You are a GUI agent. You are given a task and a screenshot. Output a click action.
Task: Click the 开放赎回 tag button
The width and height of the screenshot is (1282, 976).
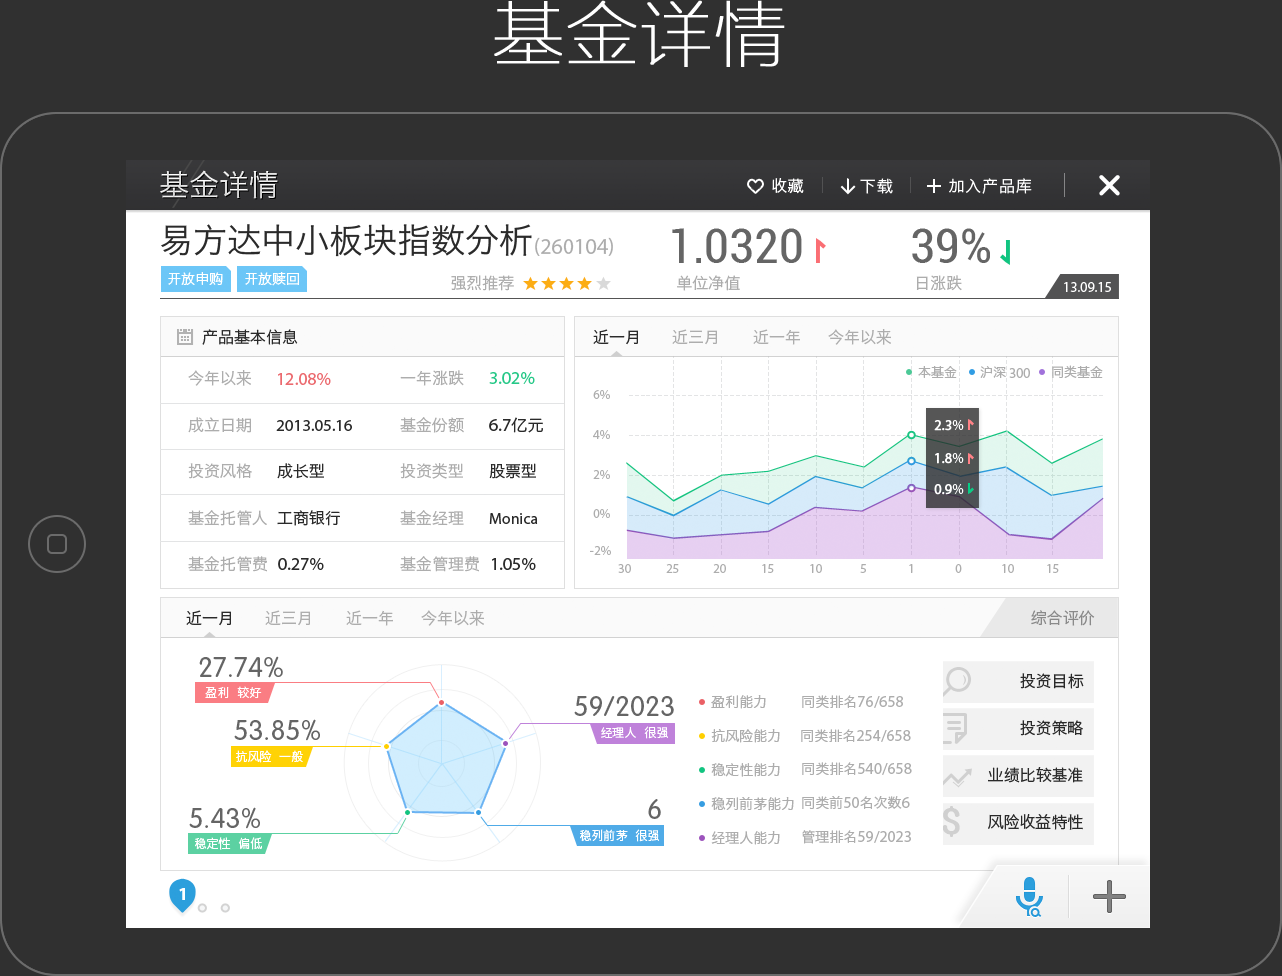[272, 279]
